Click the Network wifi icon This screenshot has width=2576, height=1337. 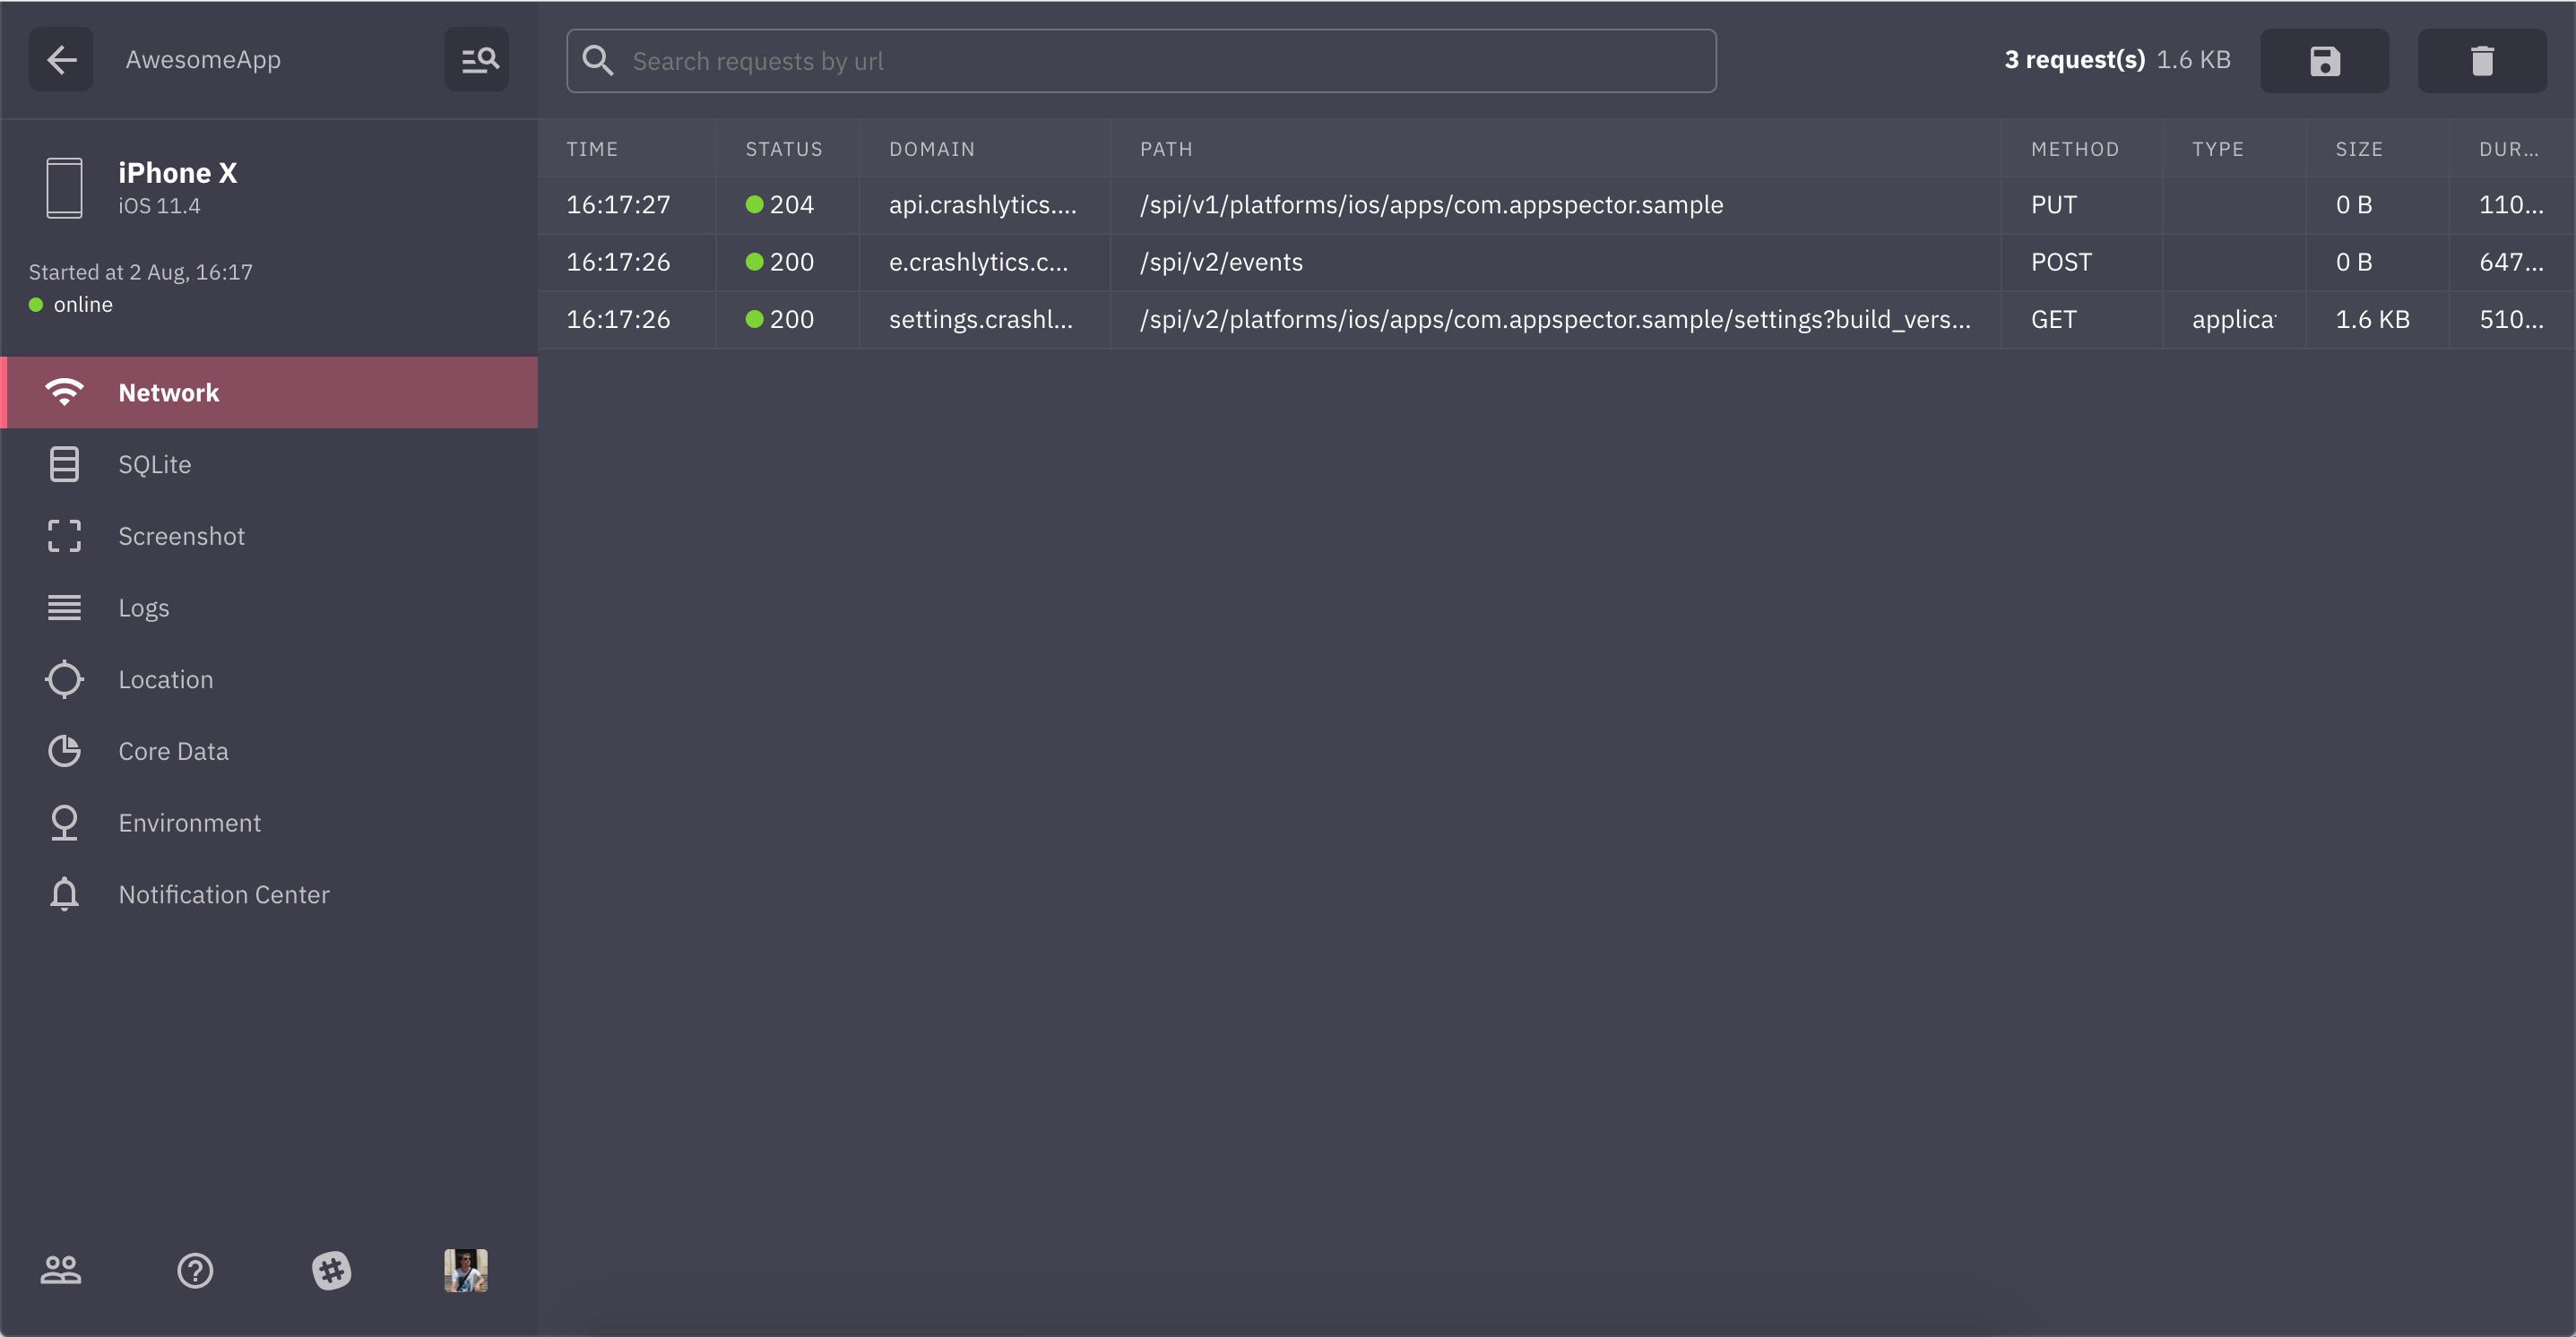[x=64, y=392]
